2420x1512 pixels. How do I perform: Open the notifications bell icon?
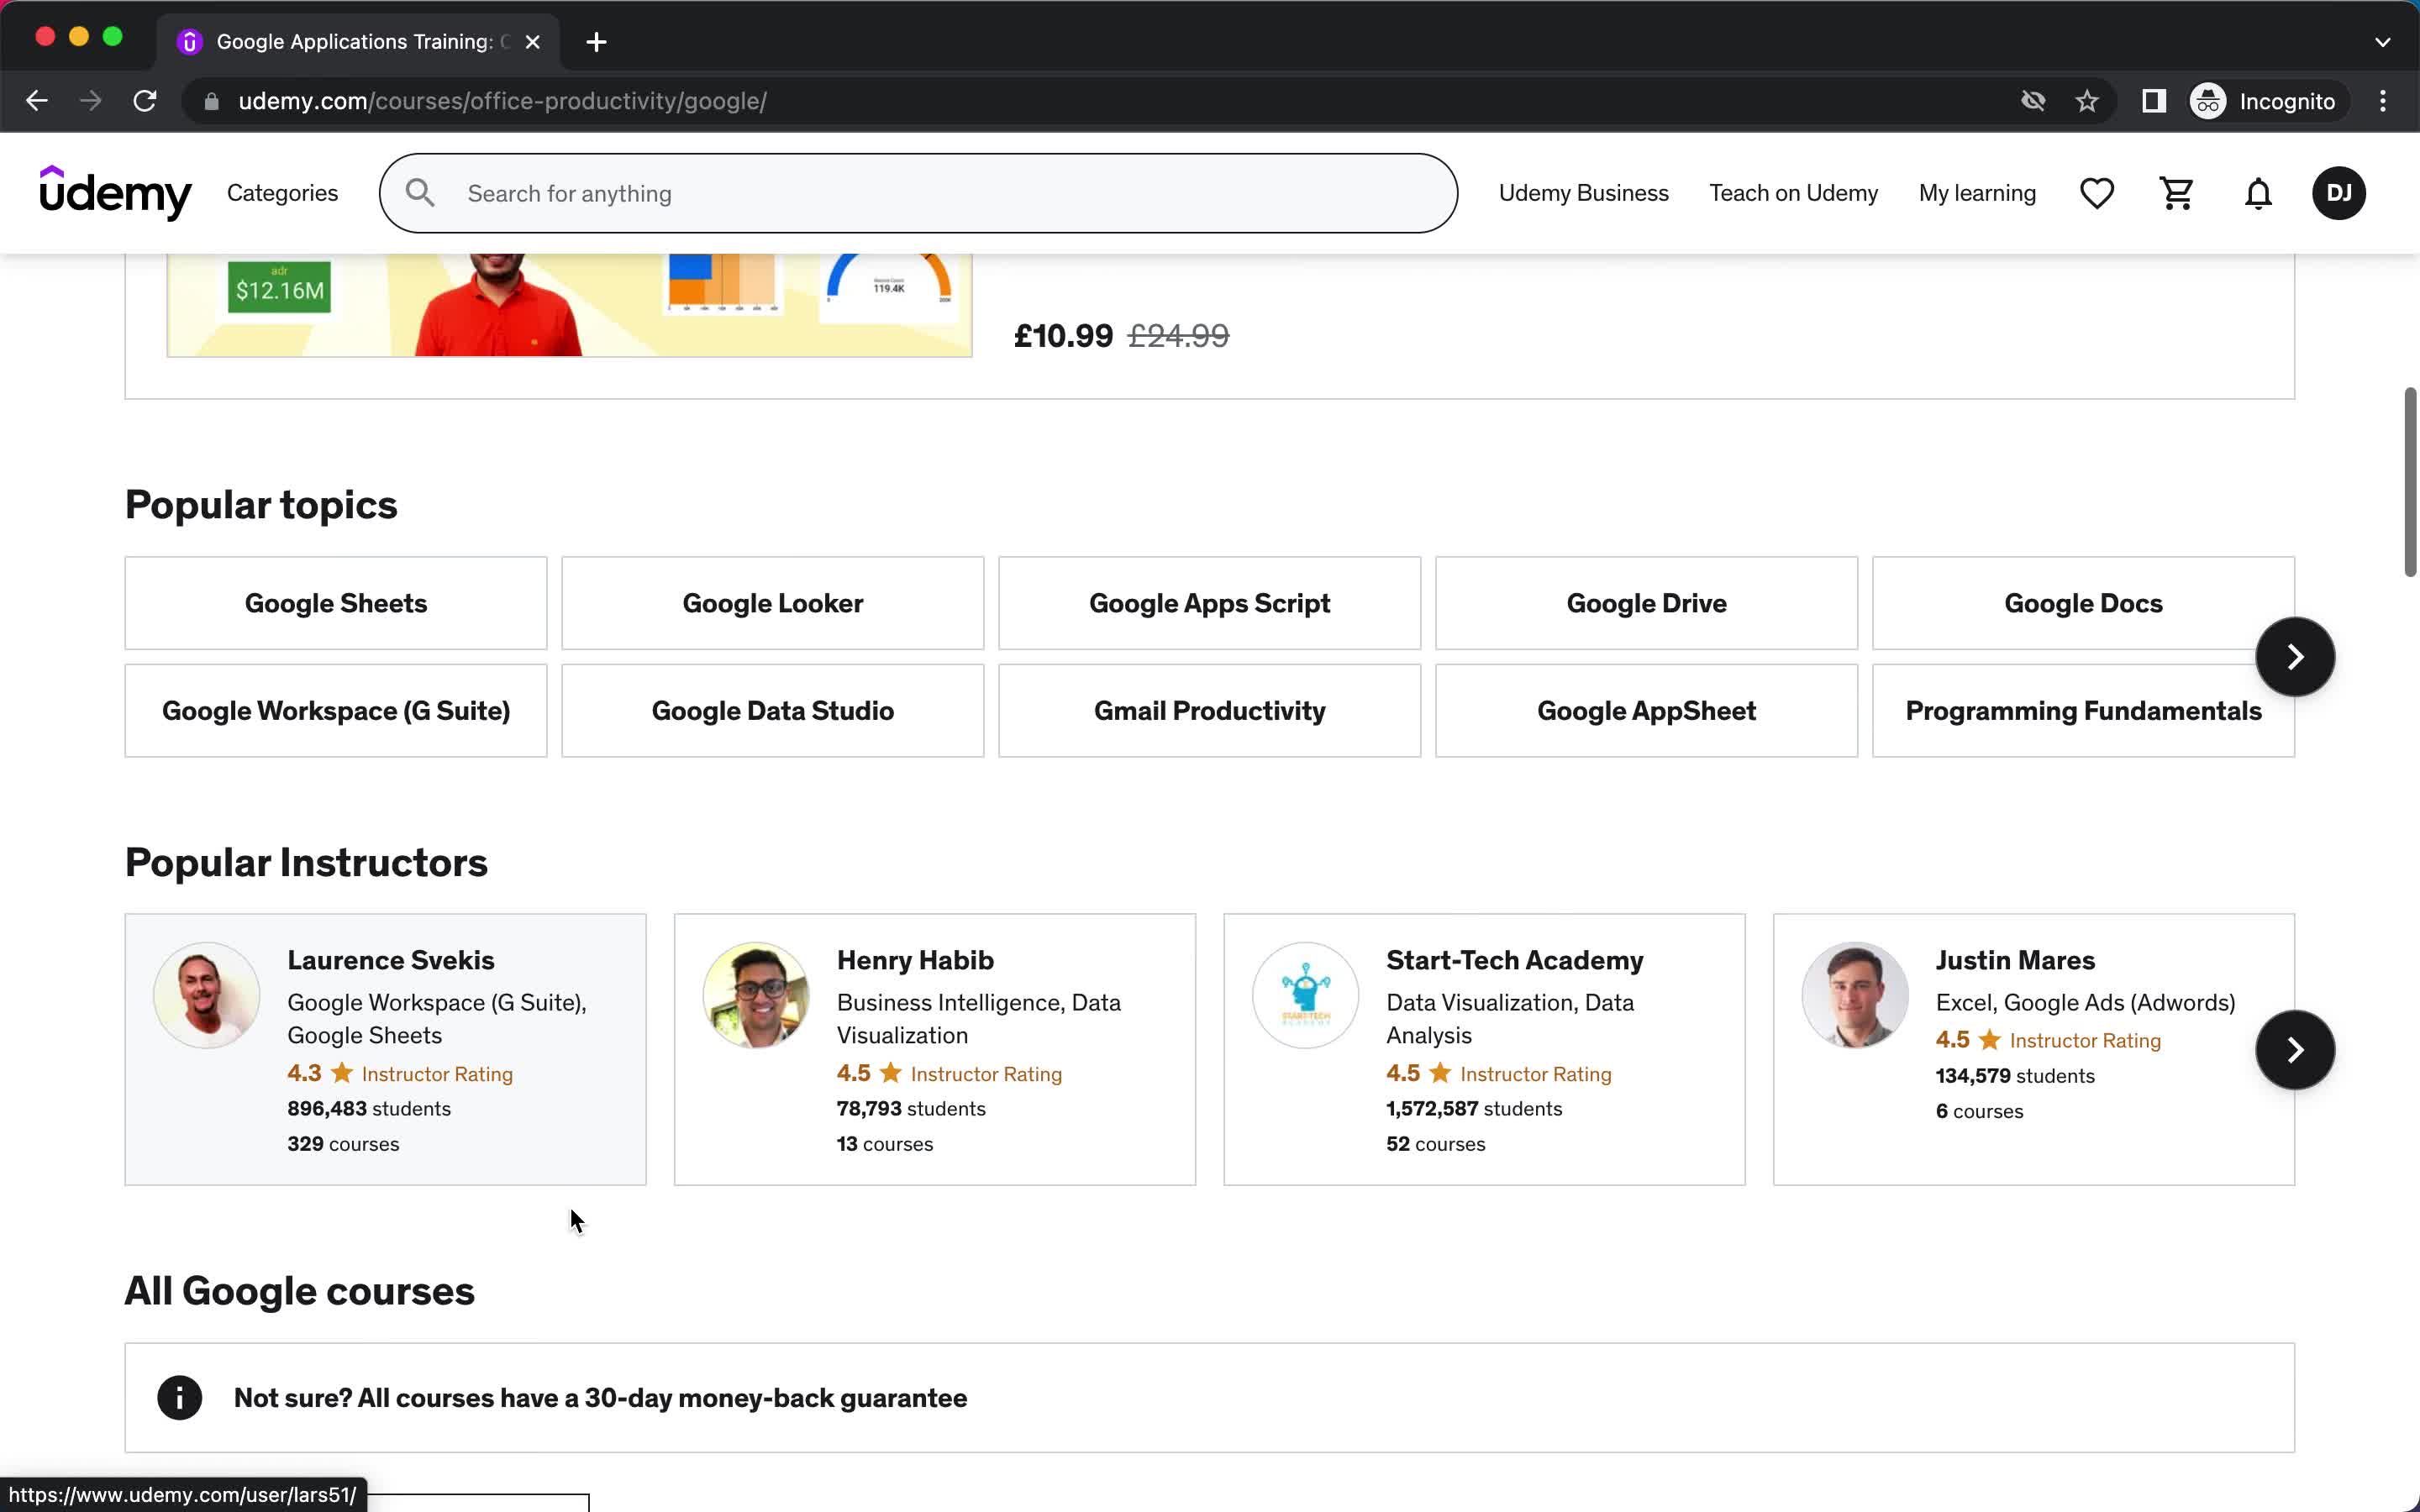2258,193
